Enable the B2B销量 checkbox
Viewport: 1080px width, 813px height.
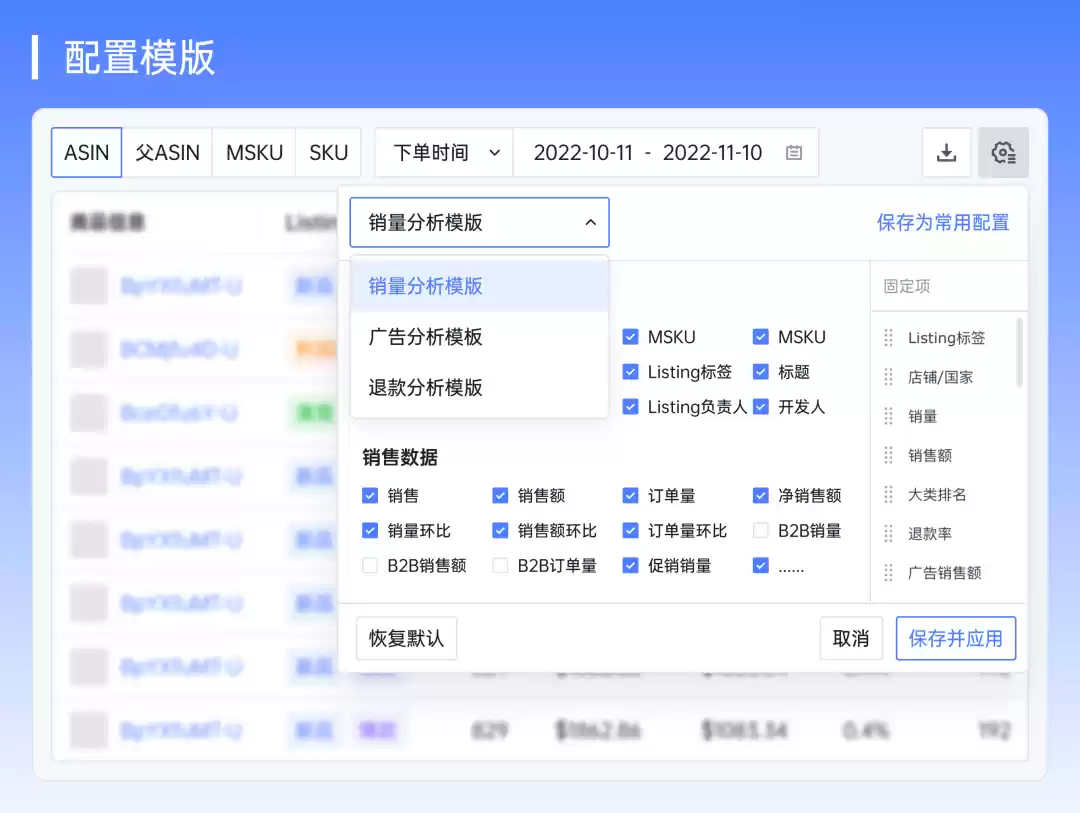(761, 530)
